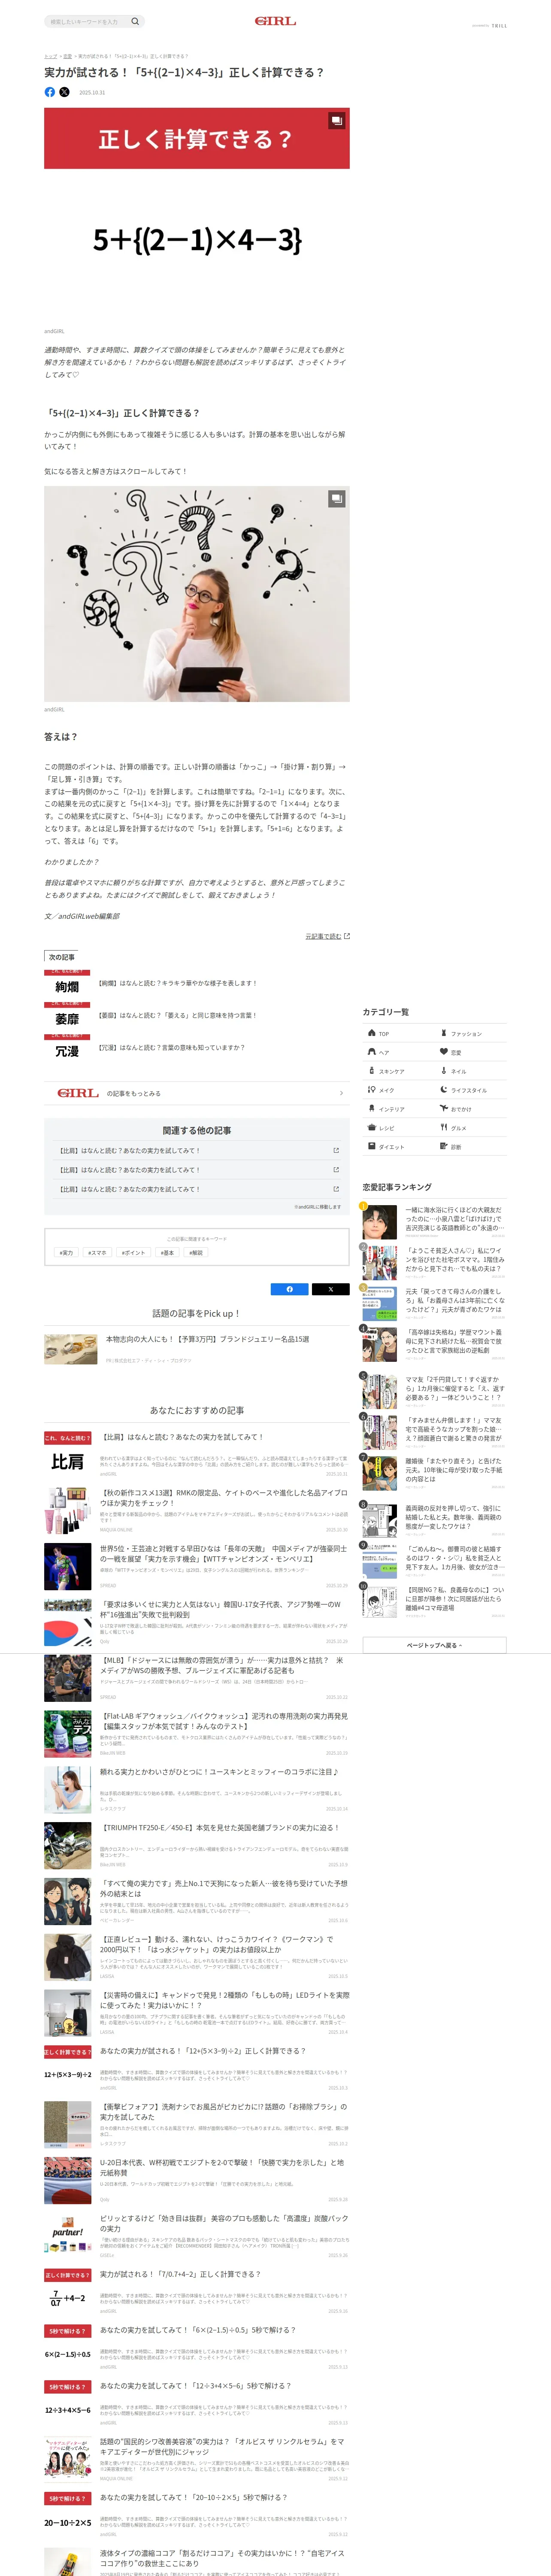Share article via Facebook icon under title
This screenshot has height=2576, width=551.
(50, 92)
